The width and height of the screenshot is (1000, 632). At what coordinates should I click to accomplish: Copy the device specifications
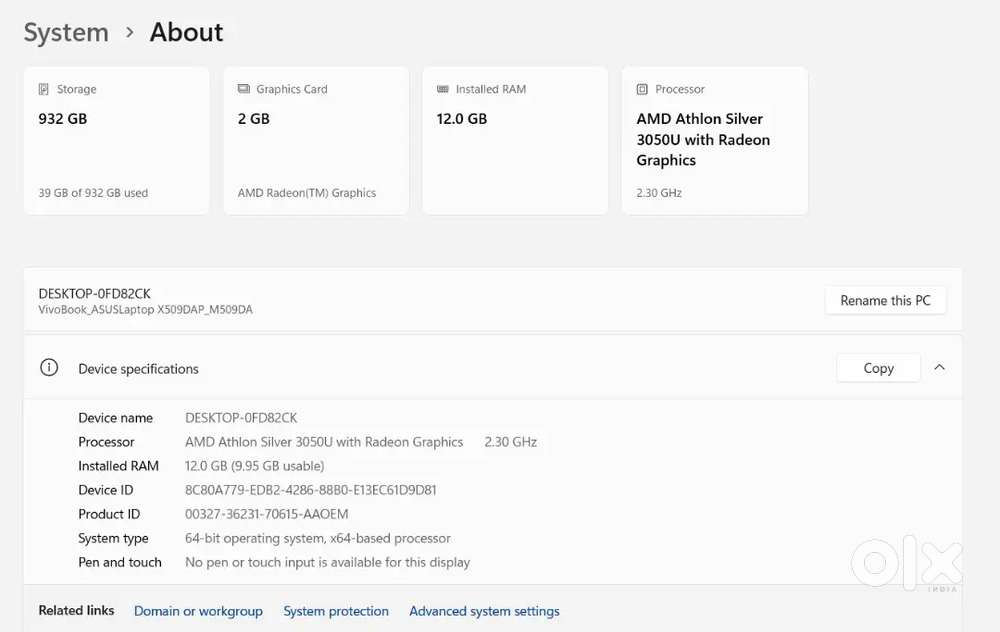pyautogui.click(x=878, y=368)
